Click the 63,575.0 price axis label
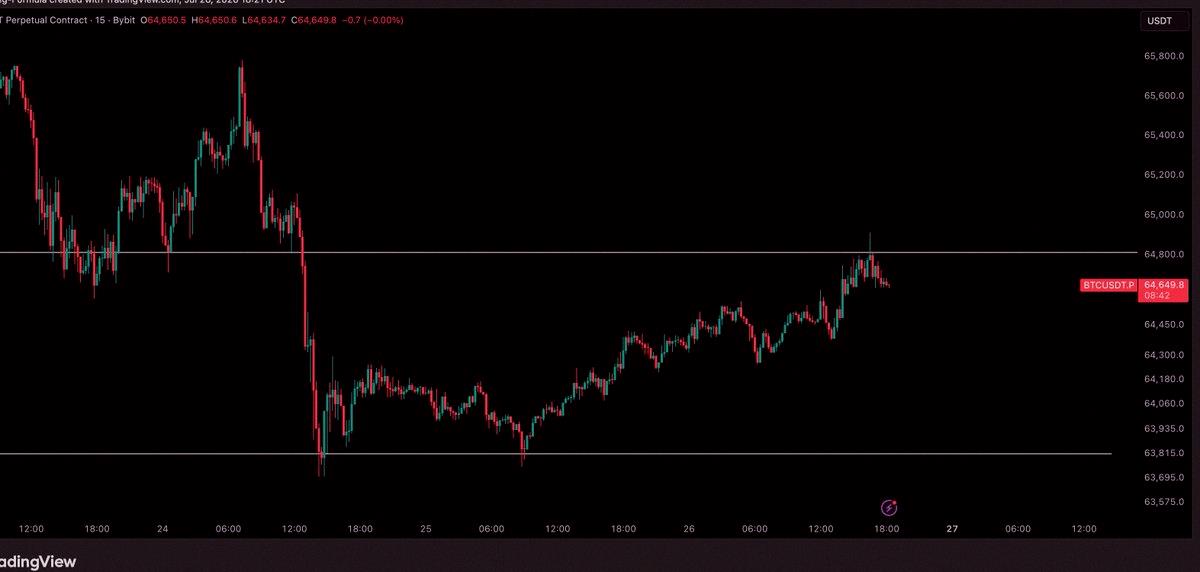 pyautogui.click(x=1163, y=501)
